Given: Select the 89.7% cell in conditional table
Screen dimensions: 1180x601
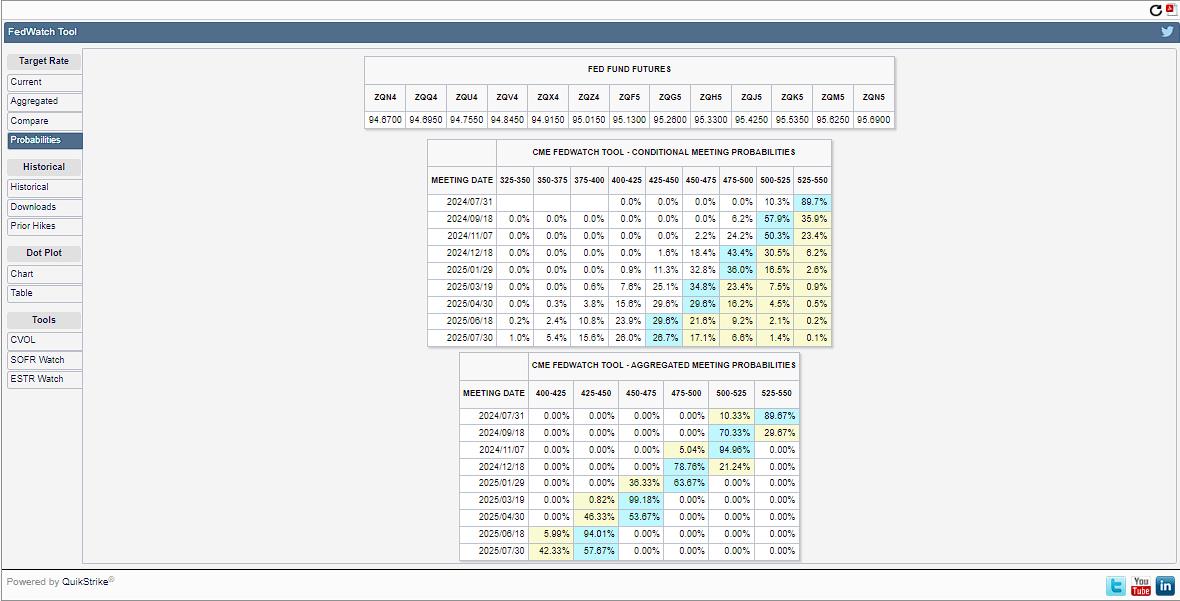Looking at the screenshot, I should click(x=813, y=202).
